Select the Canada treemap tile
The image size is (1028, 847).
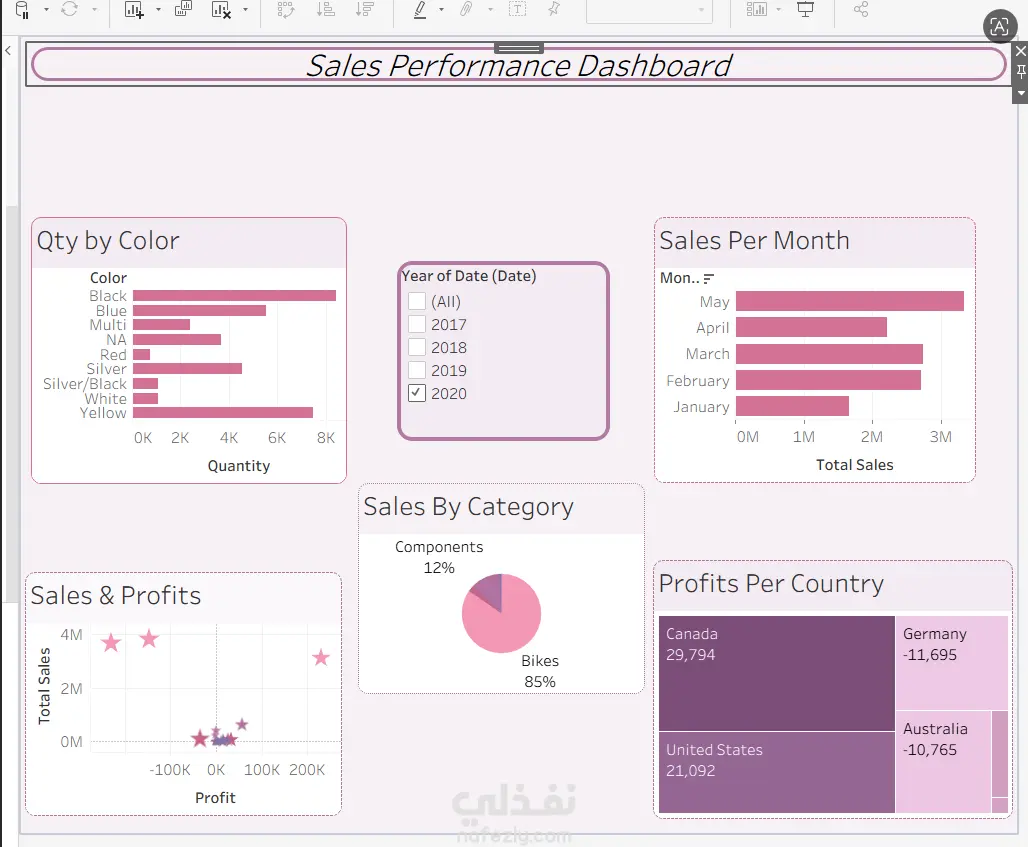(x=777, y=673)
